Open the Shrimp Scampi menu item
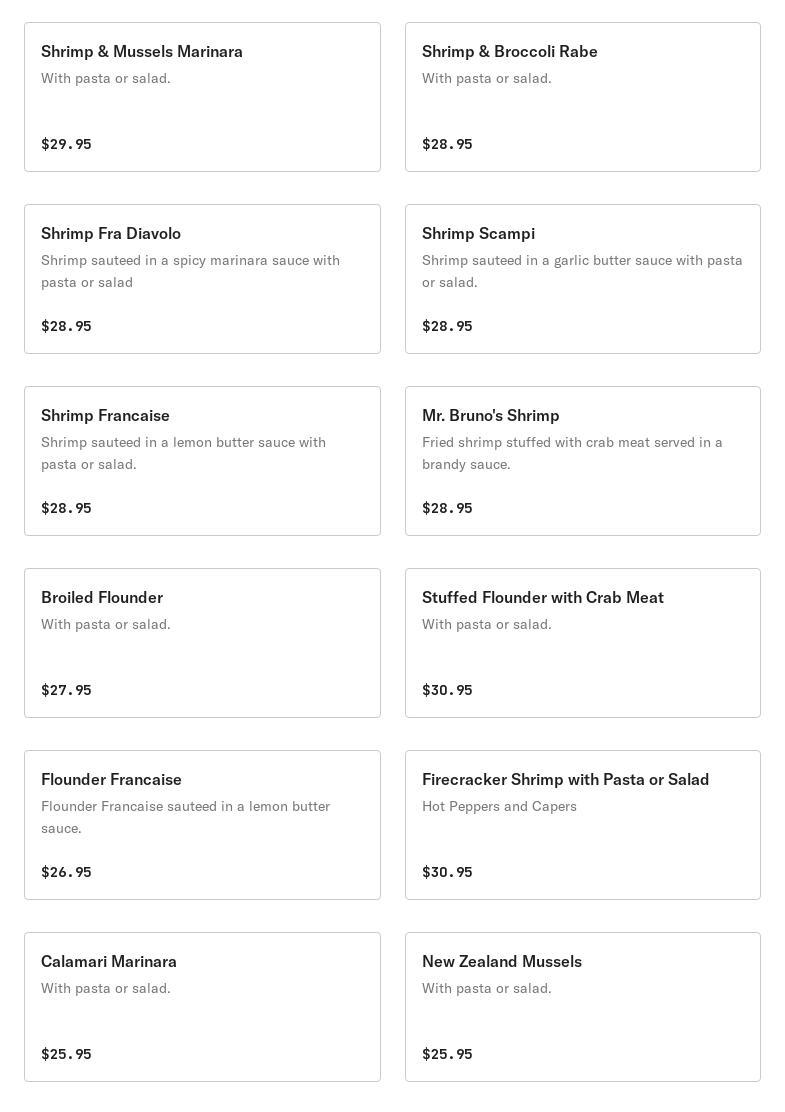785x1112 pixels. coord(582,279)
